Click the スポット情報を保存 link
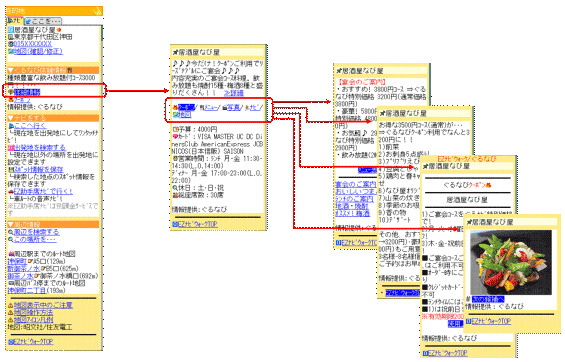 click(x=38, y=169)
